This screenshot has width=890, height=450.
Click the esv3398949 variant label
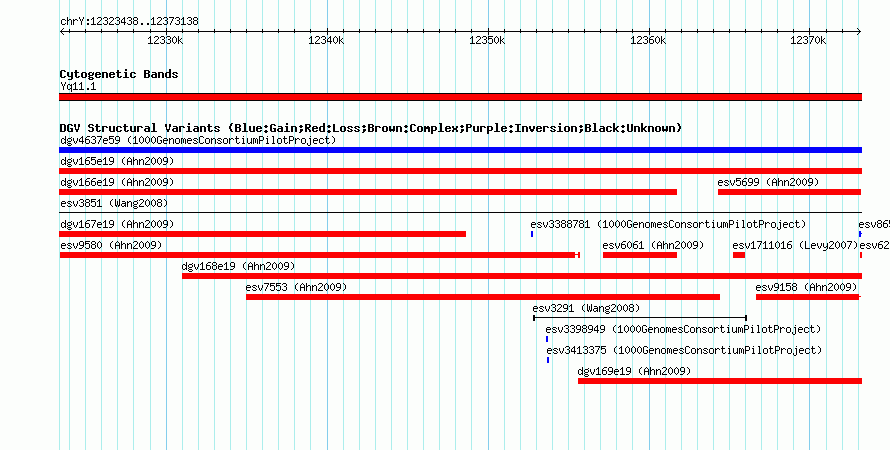(683, 329)
